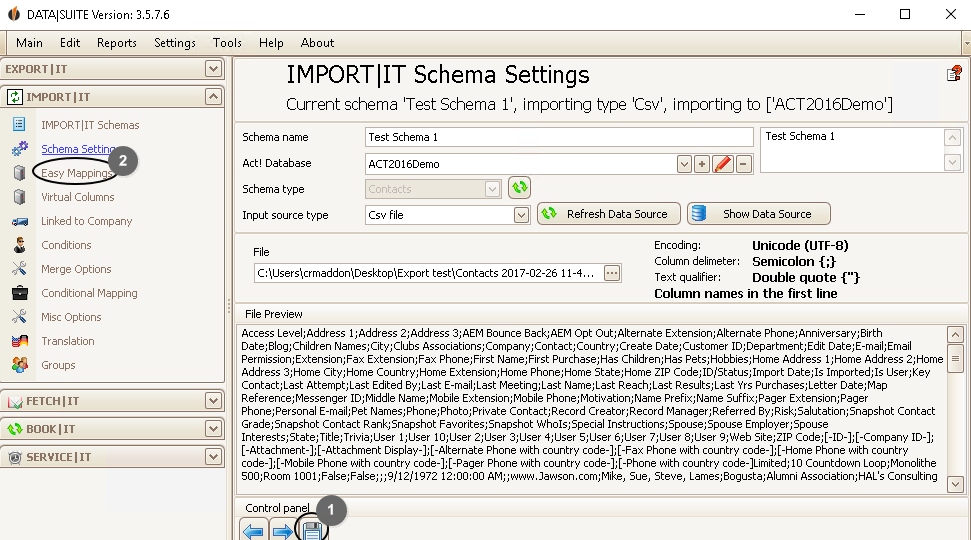Open the Main menu

coord(29,43)
